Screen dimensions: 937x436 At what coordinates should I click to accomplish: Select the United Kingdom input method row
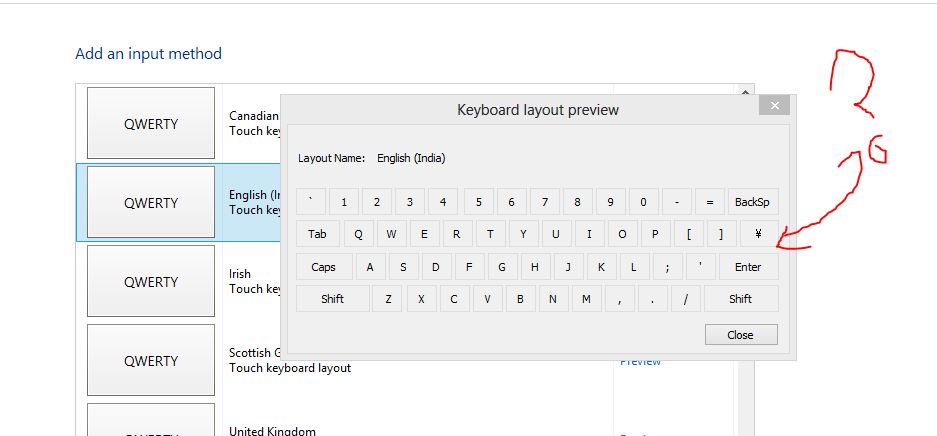pyautogui.click(x=406, y=419)
